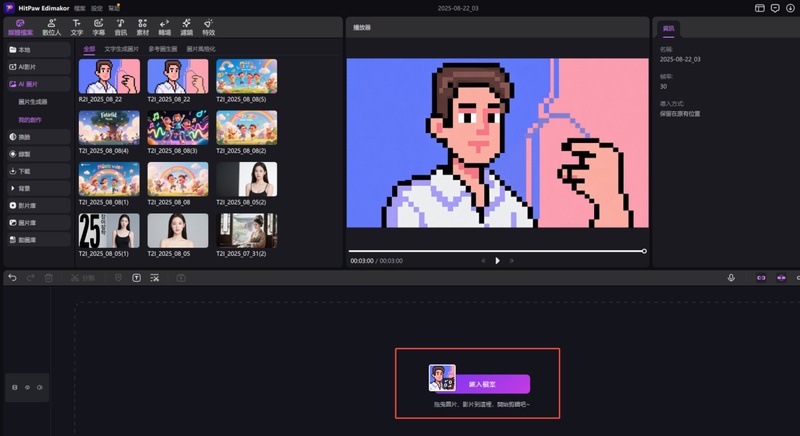Redo the last timeline action
The image size is (800, 436).
tap(31, 278)
